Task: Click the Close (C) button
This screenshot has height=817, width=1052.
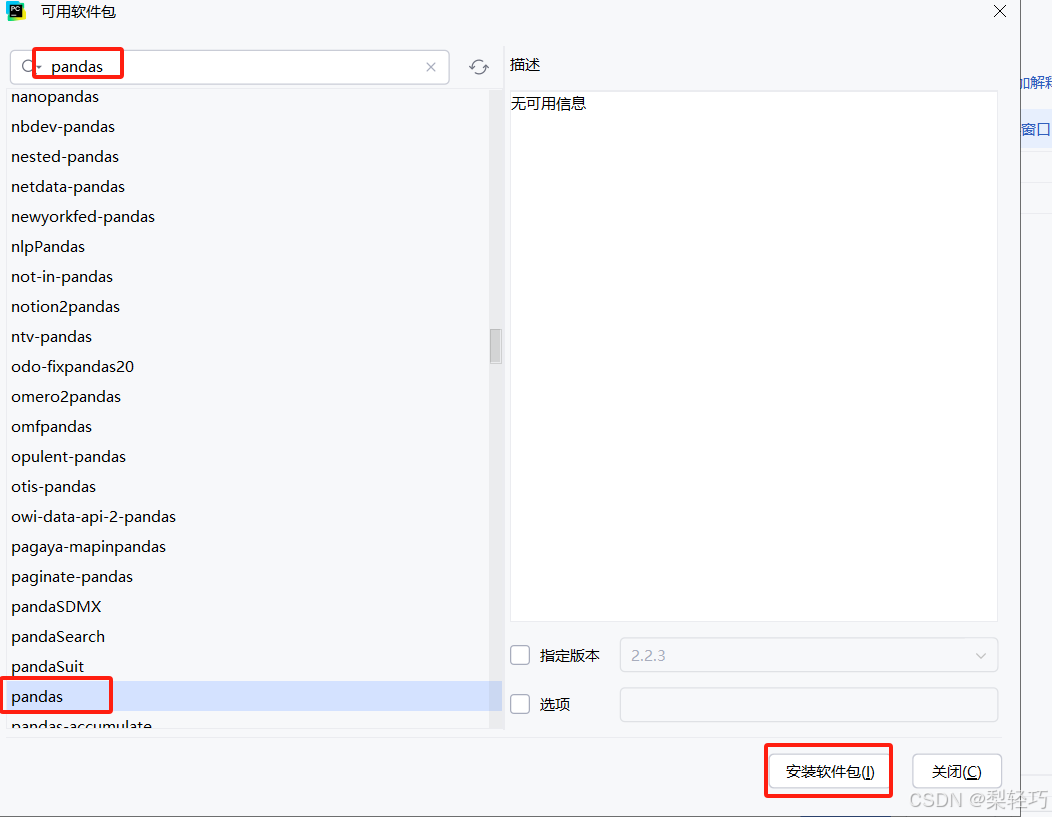Action: 957,771
